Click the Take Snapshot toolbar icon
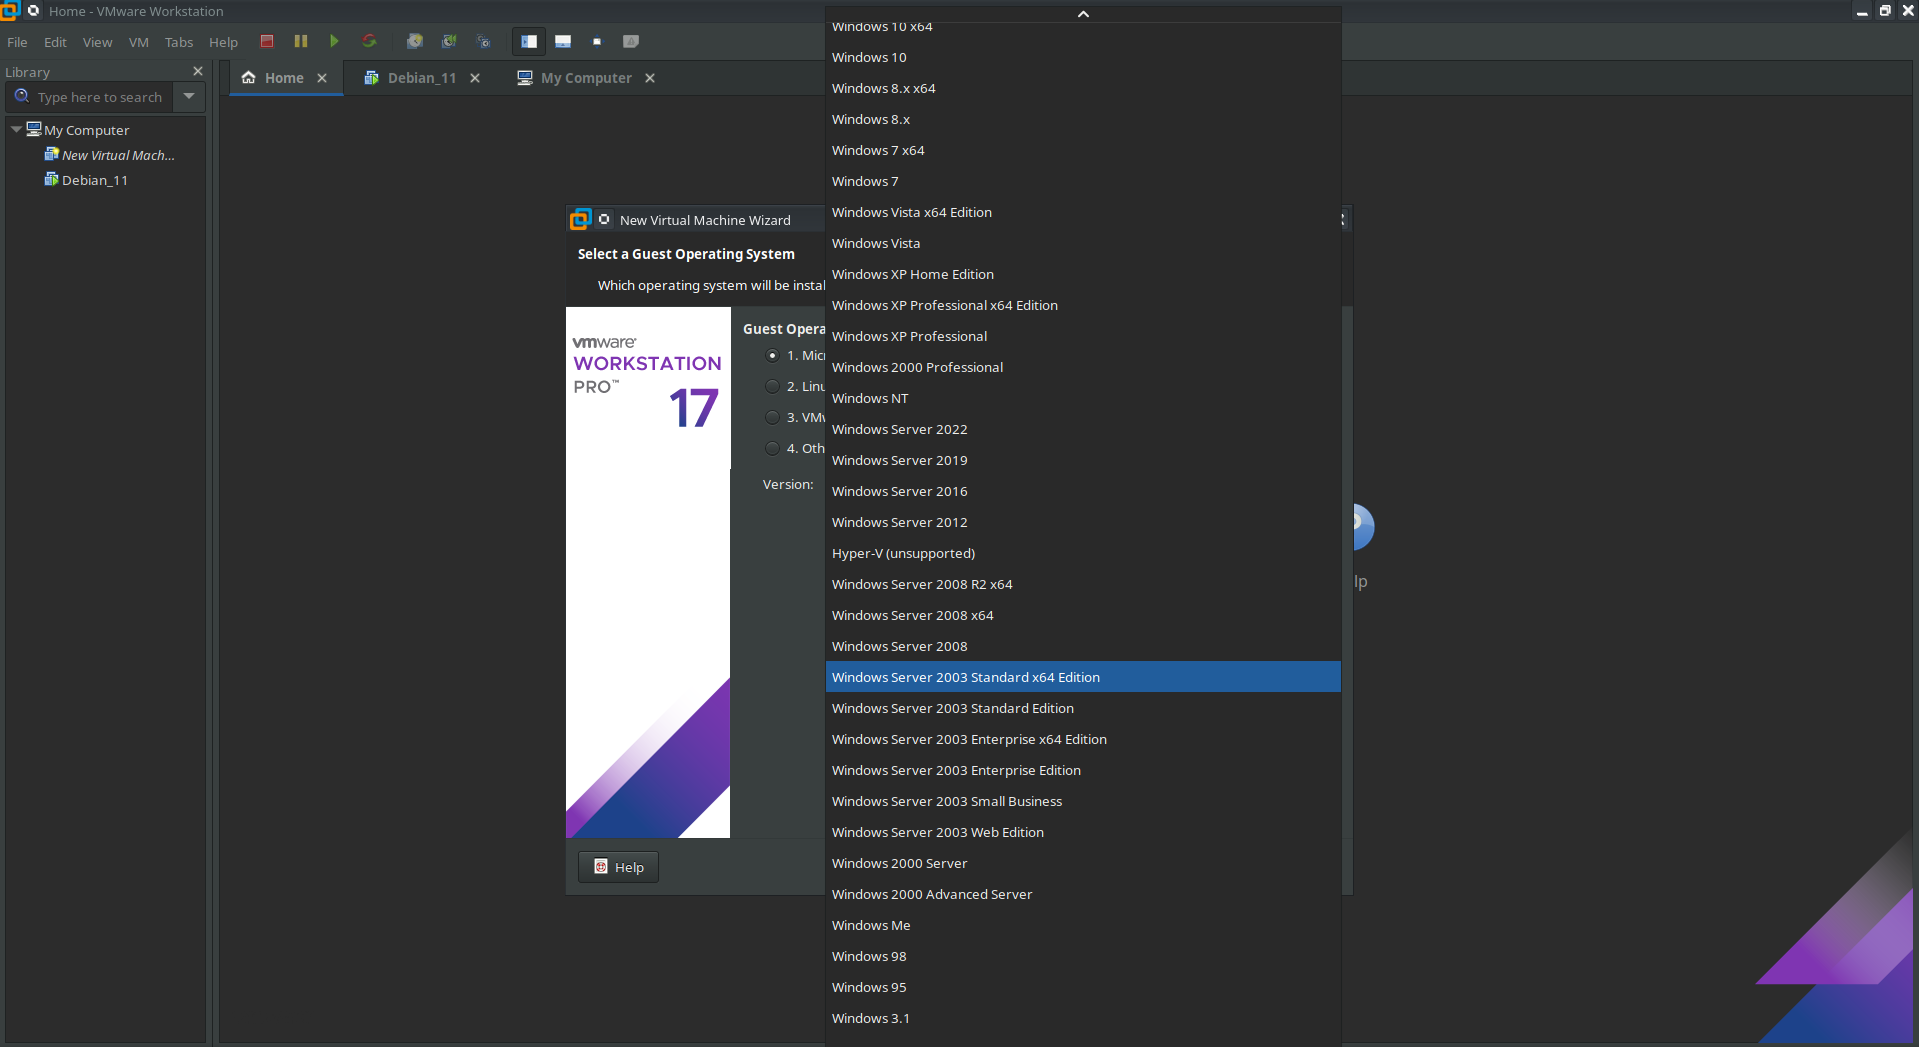The height and width of the screenshot is (1047, 1919). coord(414,41)
